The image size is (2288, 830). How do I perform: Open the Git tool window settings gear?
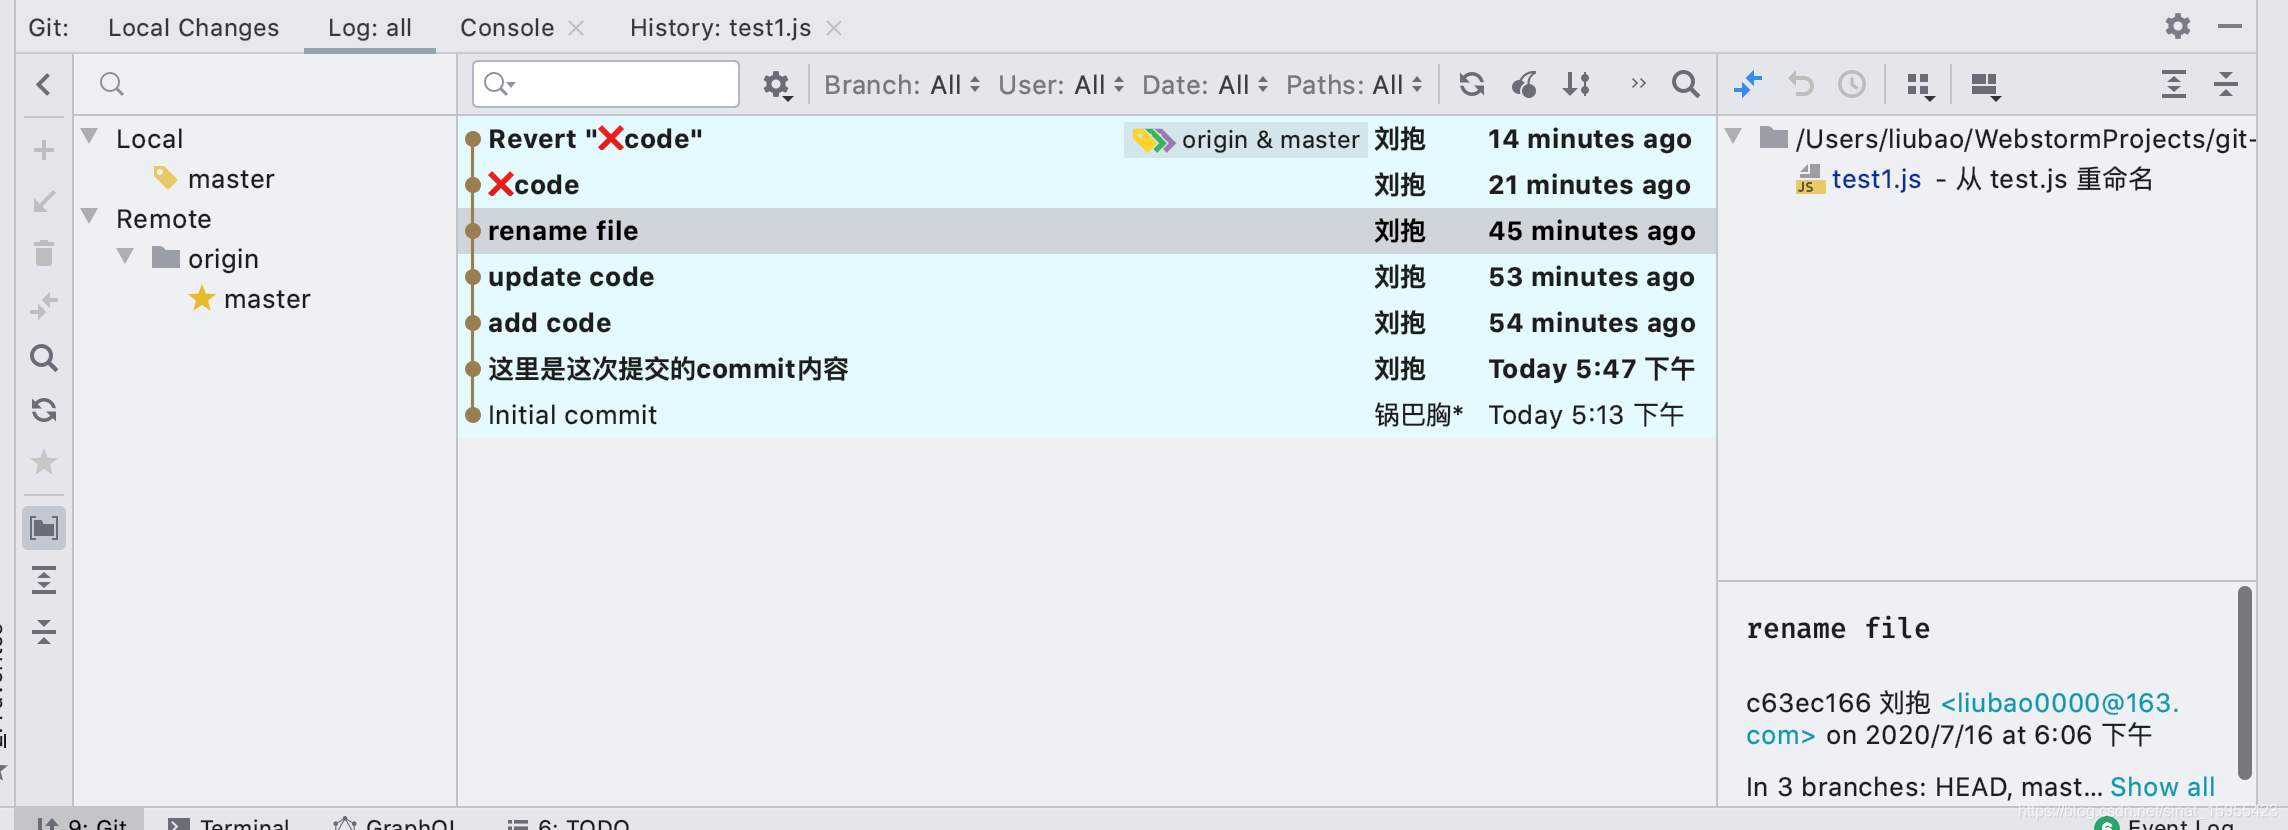tap(2177, 26)
